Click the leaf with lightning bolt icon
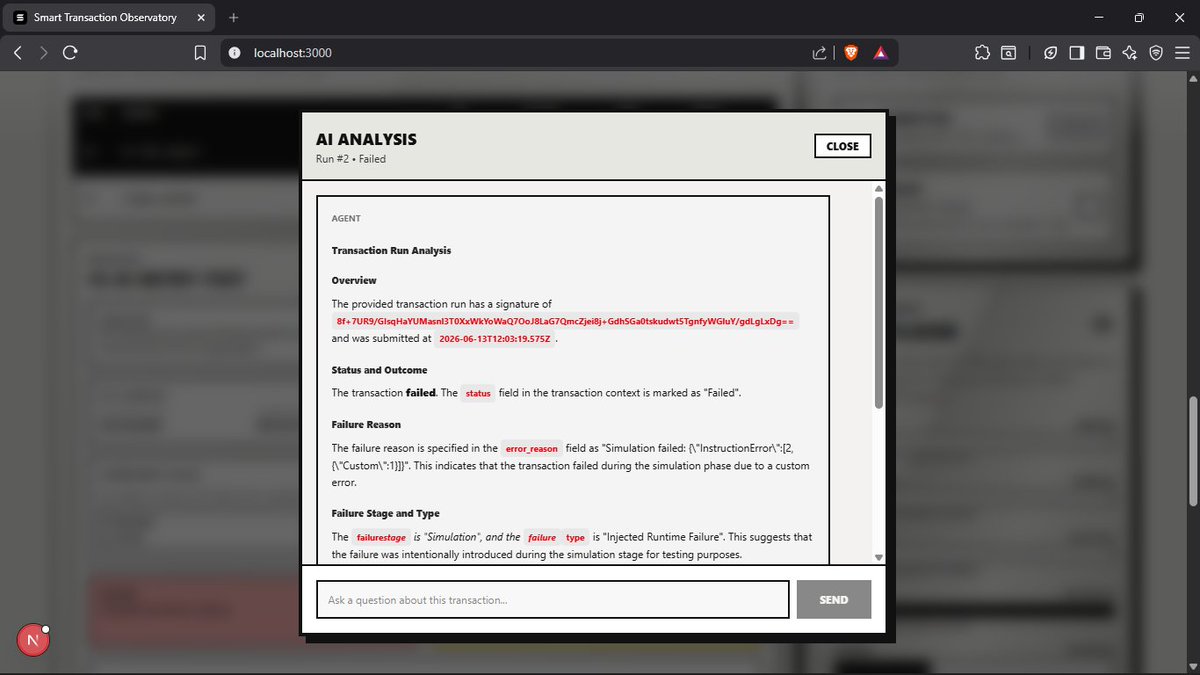The width and height of the screenshot is (1200, 675). [1051, 53]
